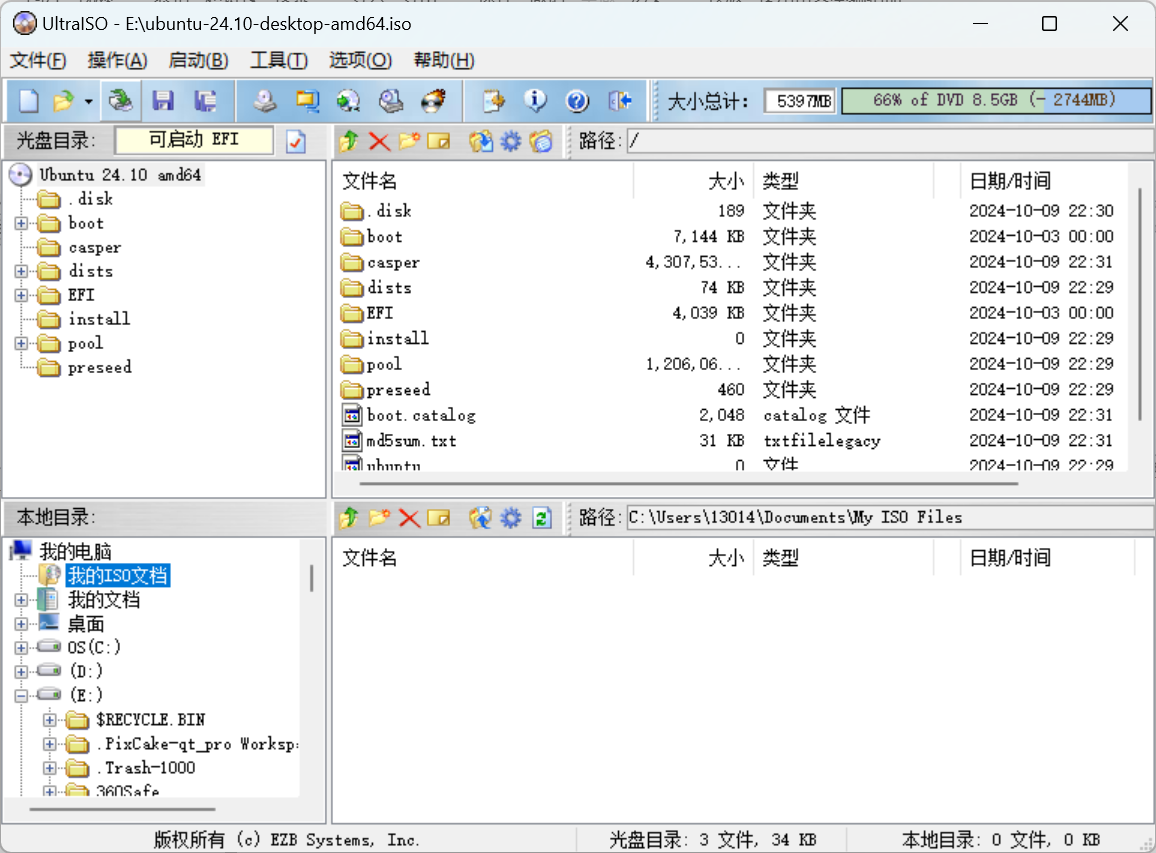Click Rename icon in ISO panel toolbar
This screenshot has height=853, width=1156.
pyautogui.click(x=439, y=141)
